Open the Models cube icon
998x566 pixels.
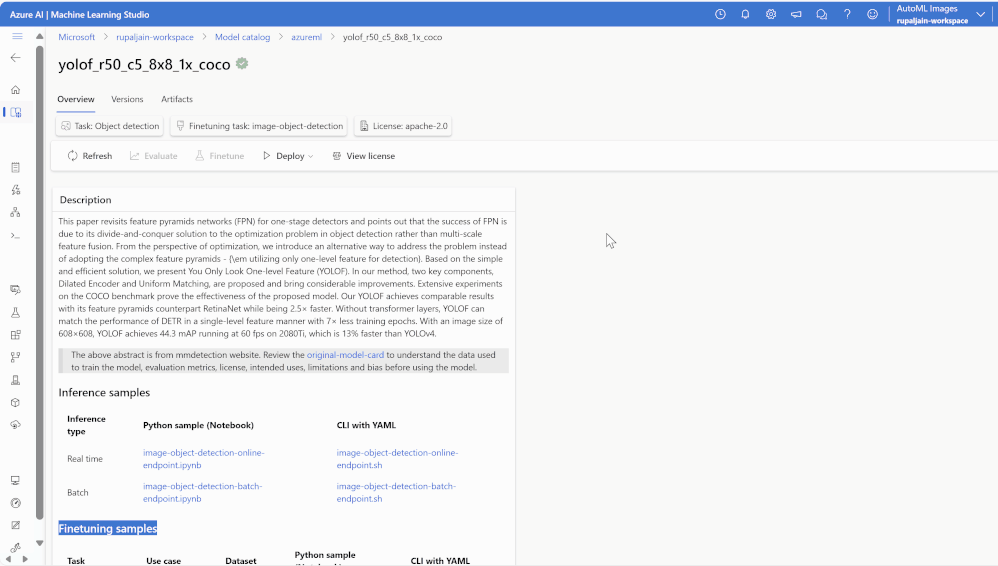click(x=16, y=402)
